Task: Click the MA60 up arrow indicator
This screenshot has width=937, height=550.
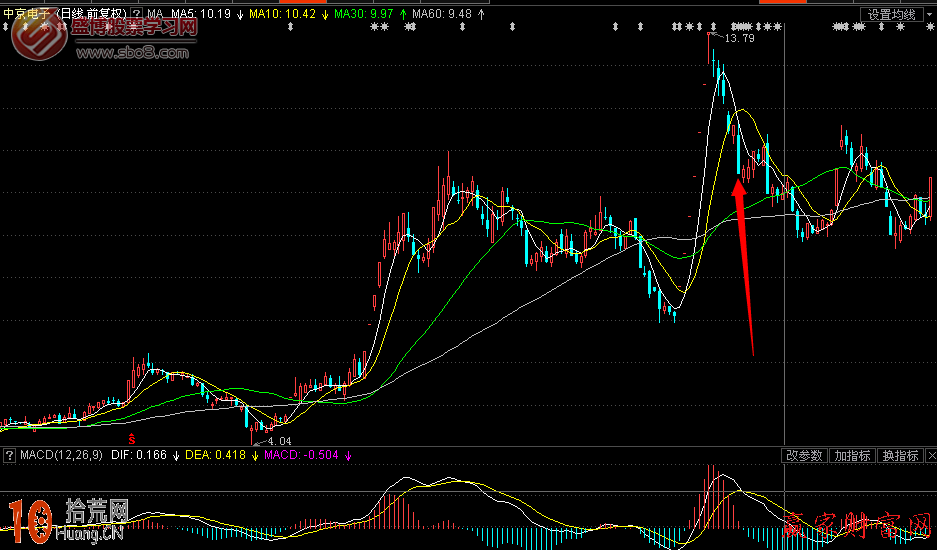Action: pos(483,15)
